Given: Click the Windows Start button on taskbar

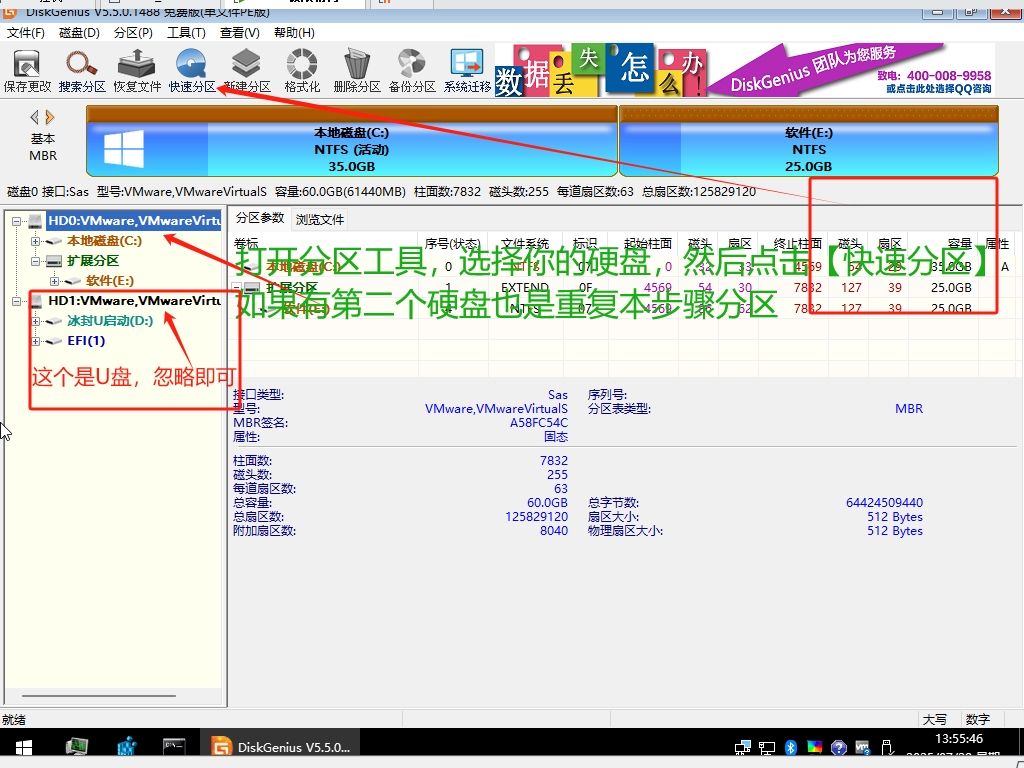Looking at the screenshot, I should coord(22,747).
